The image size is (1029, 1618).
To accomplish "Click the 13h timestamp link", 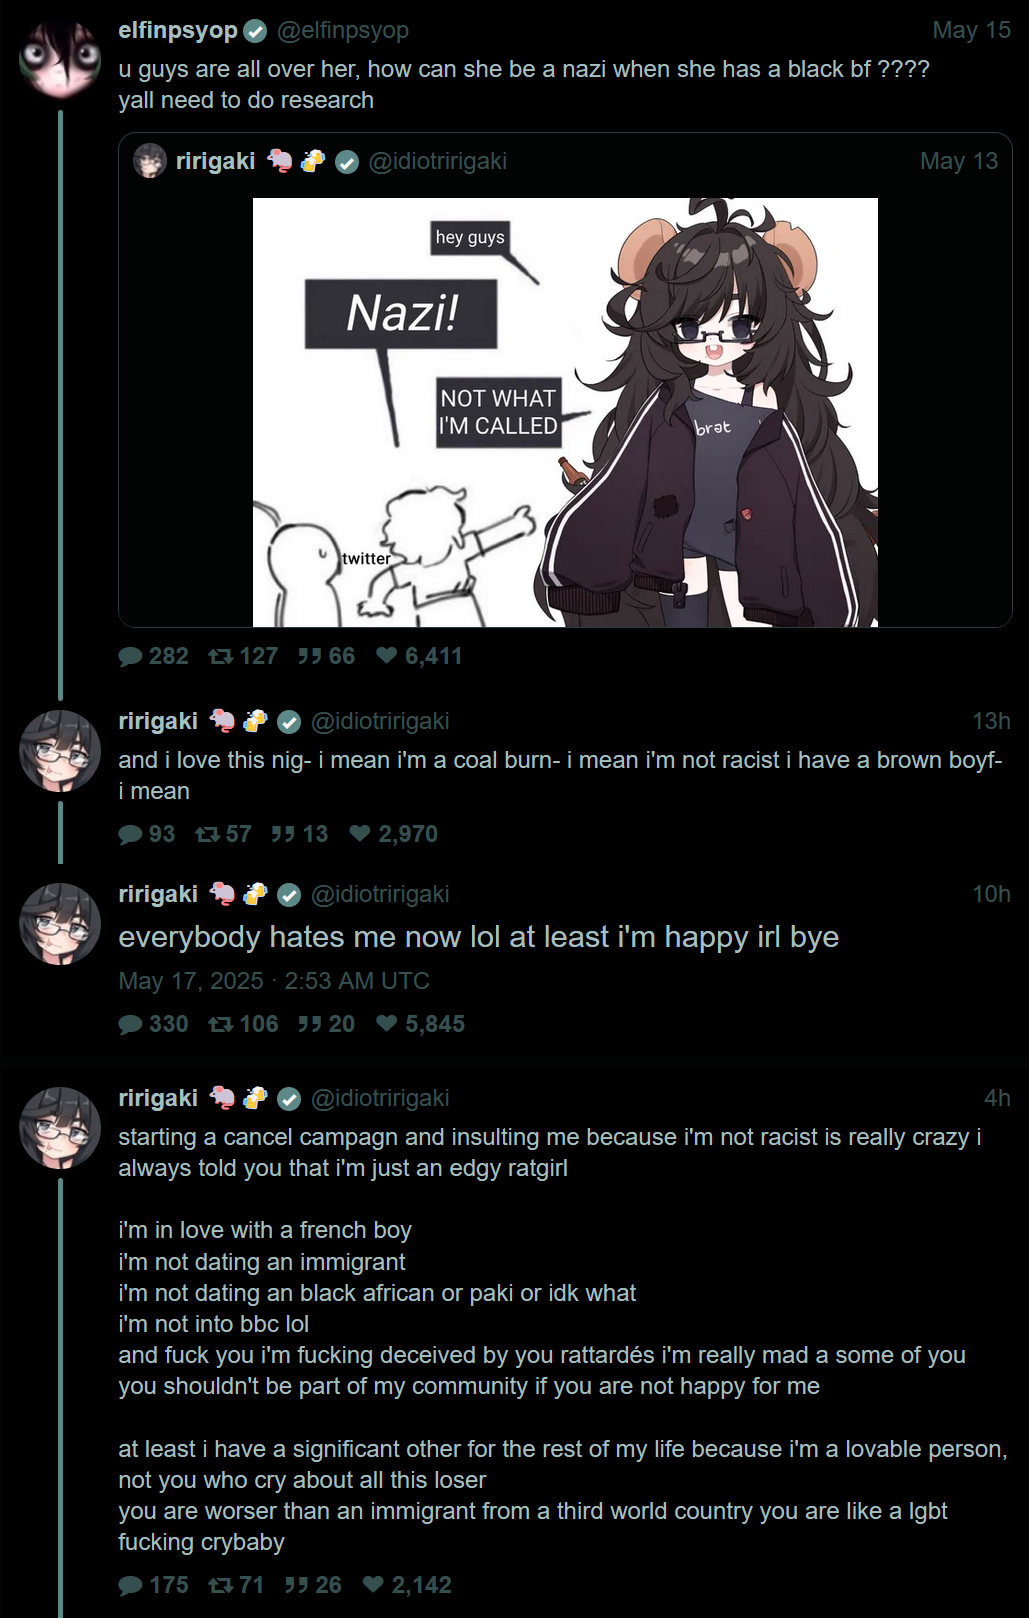I will click(x=991, y=721).
